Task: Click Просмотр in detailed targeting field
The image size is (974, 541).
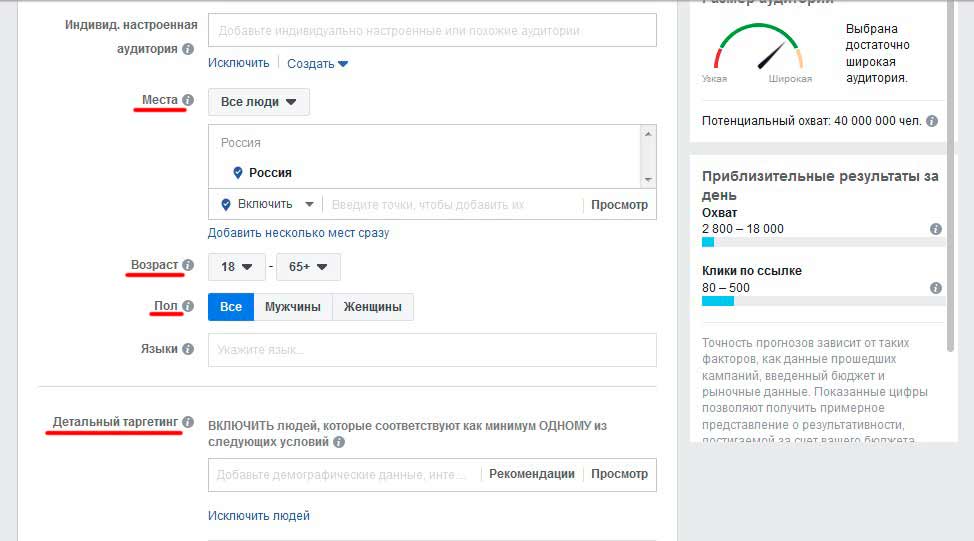Action: coord(619,474)
